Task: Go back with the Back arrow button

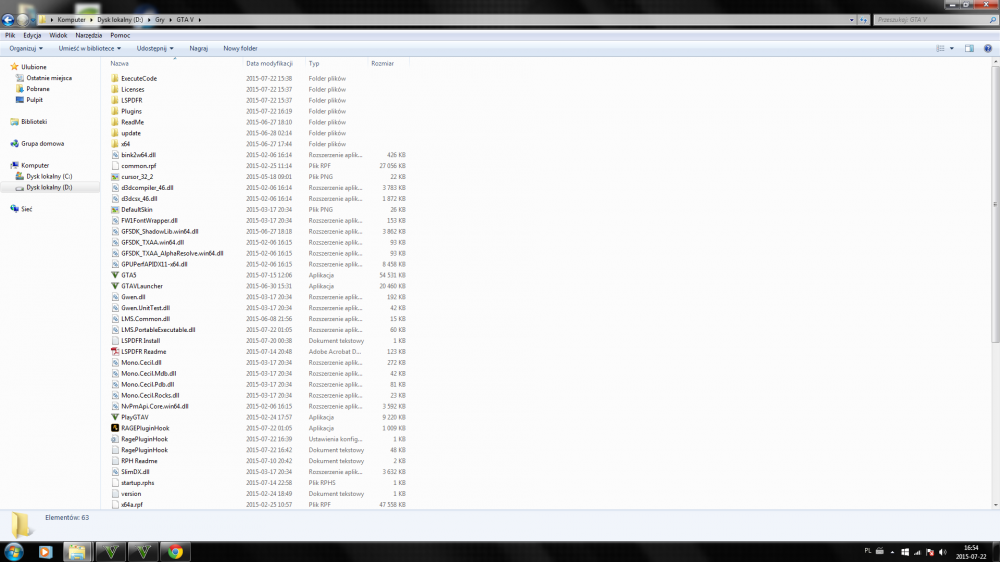Action: pyautogui.click(x=8, y=20)
